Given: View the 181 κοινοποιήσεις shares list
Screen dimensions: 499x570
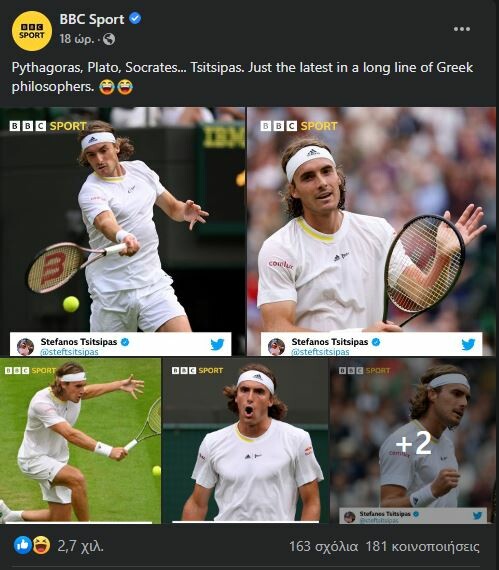Looking at the screenshot, I should pyautogui.click(x=423, y=546).
